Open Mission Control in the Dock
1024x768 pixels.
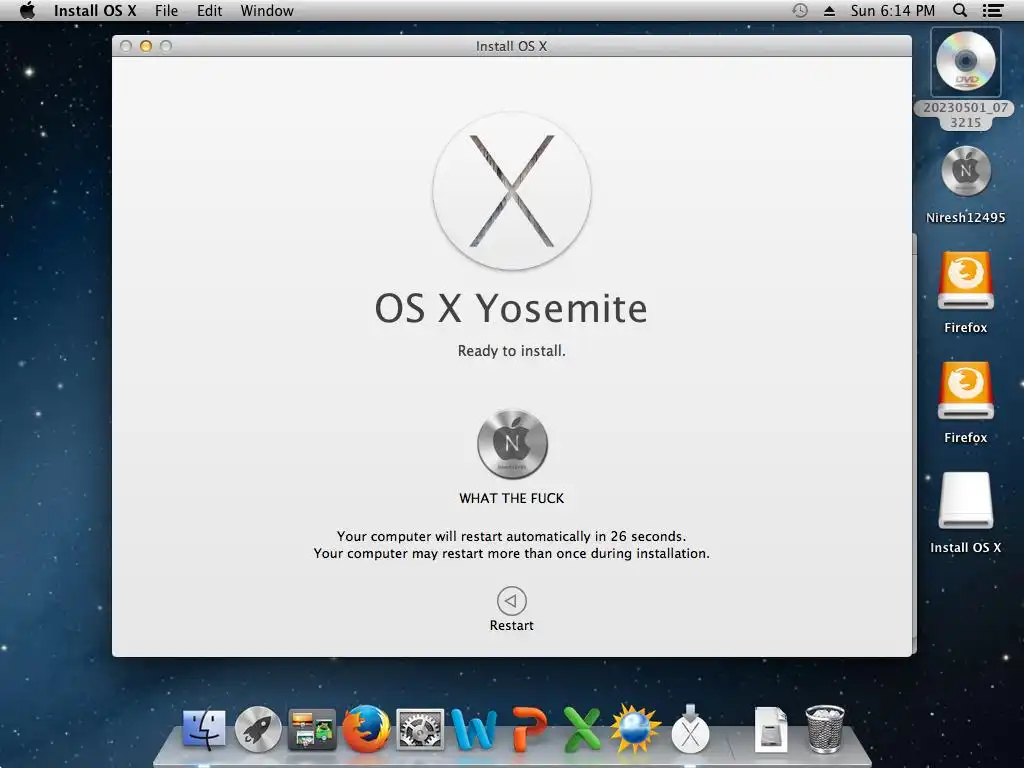point(312,729)
